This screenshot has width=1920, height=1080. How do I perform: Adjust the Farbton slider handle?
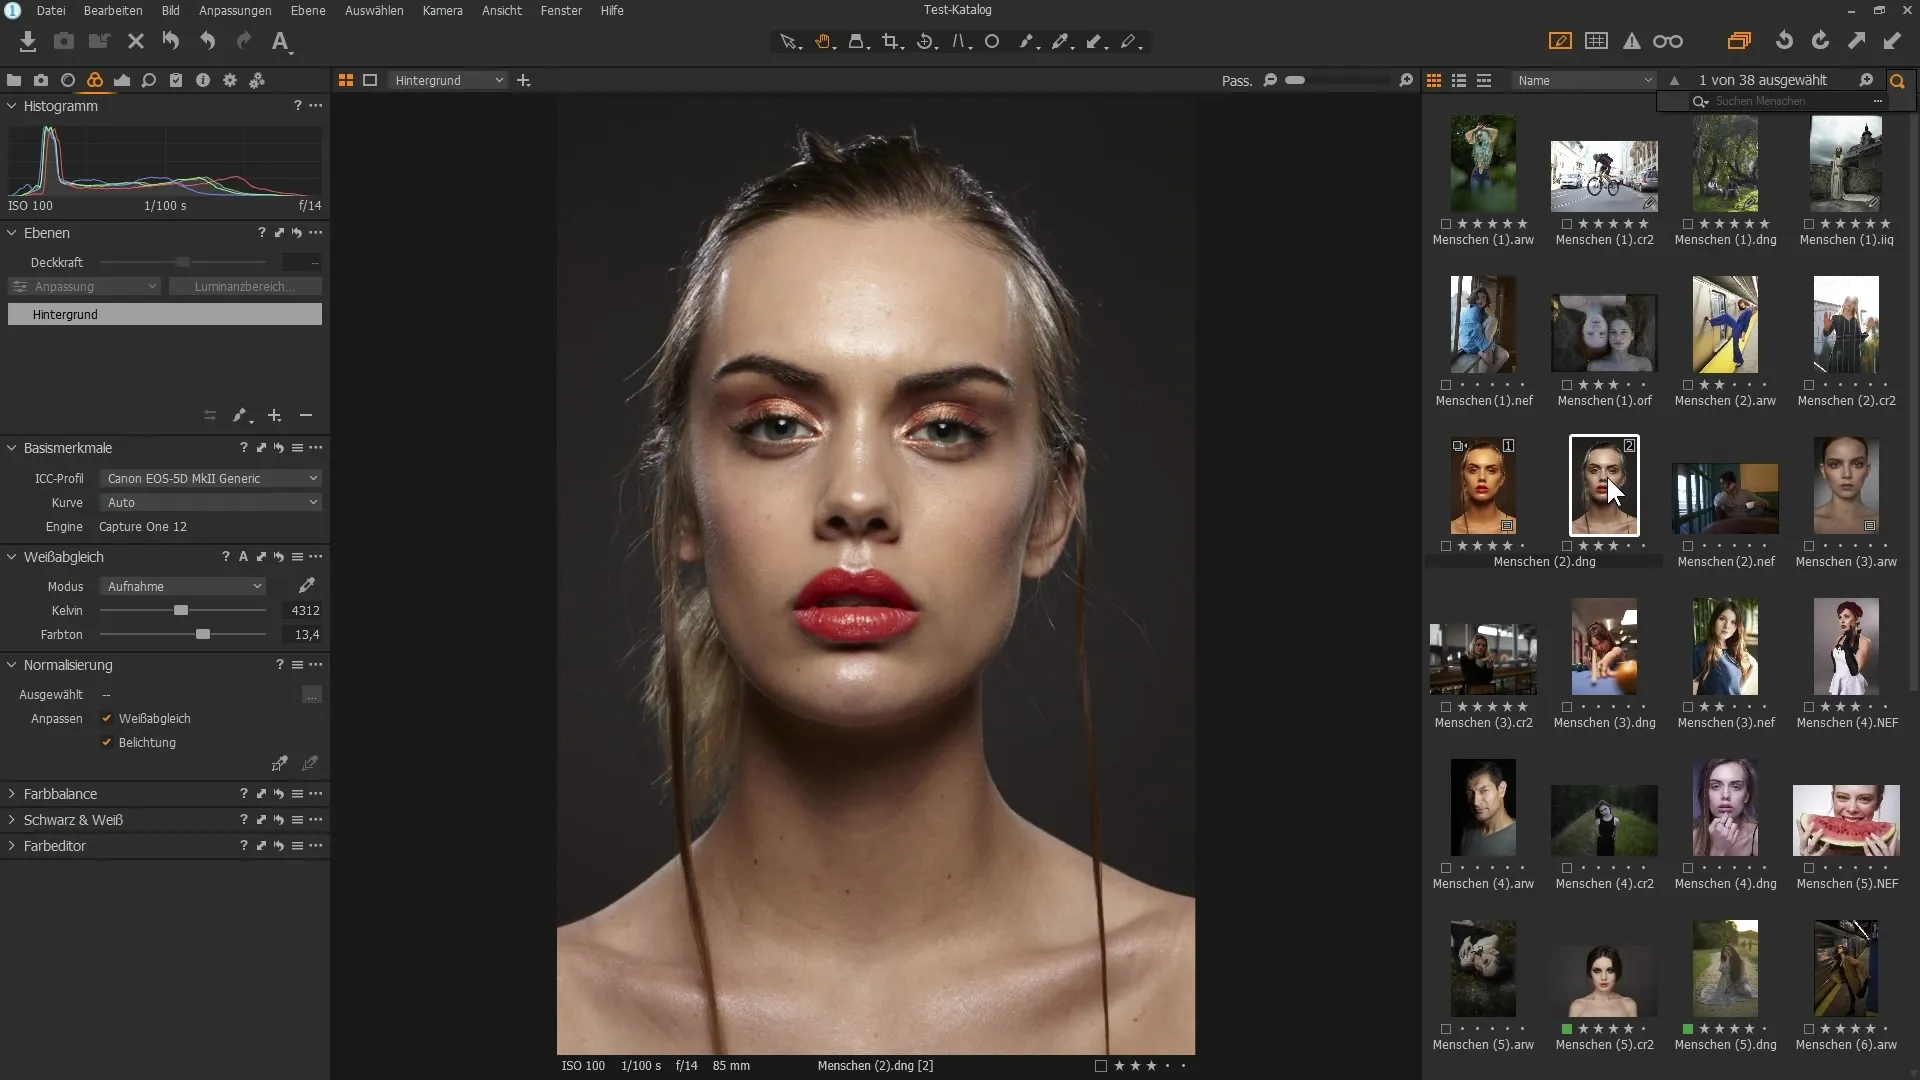click(x=203, y=634)
